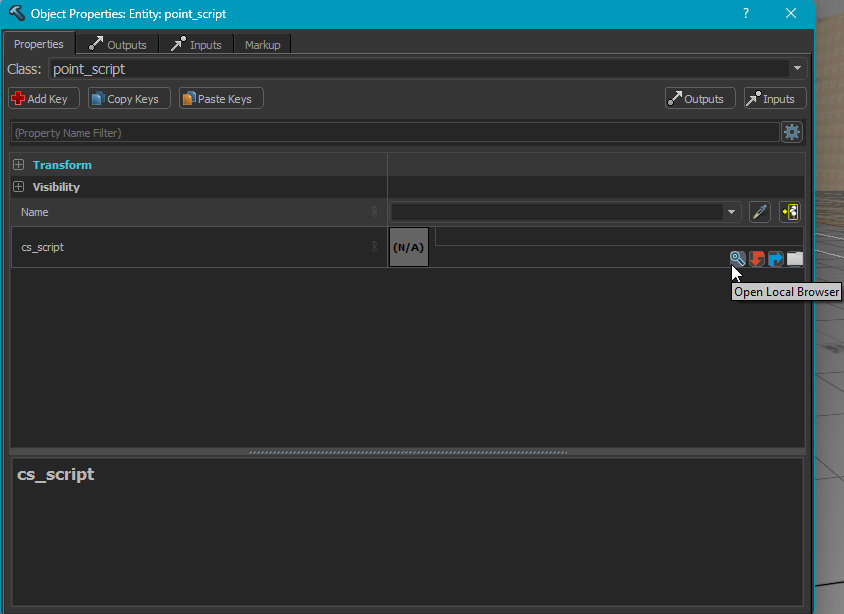Click the red down-arrow icon beside cs_script
The height and width of the screenshot is (614, 844).
click(757, 258)
